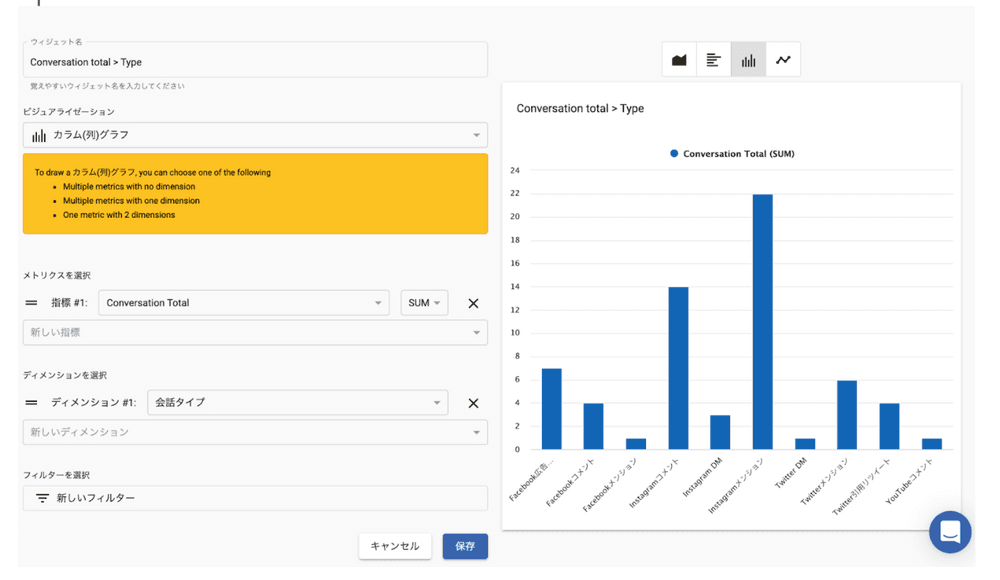
Task: Click the キャンセル button
Action: pyautogui.click(x=395, y=546)
